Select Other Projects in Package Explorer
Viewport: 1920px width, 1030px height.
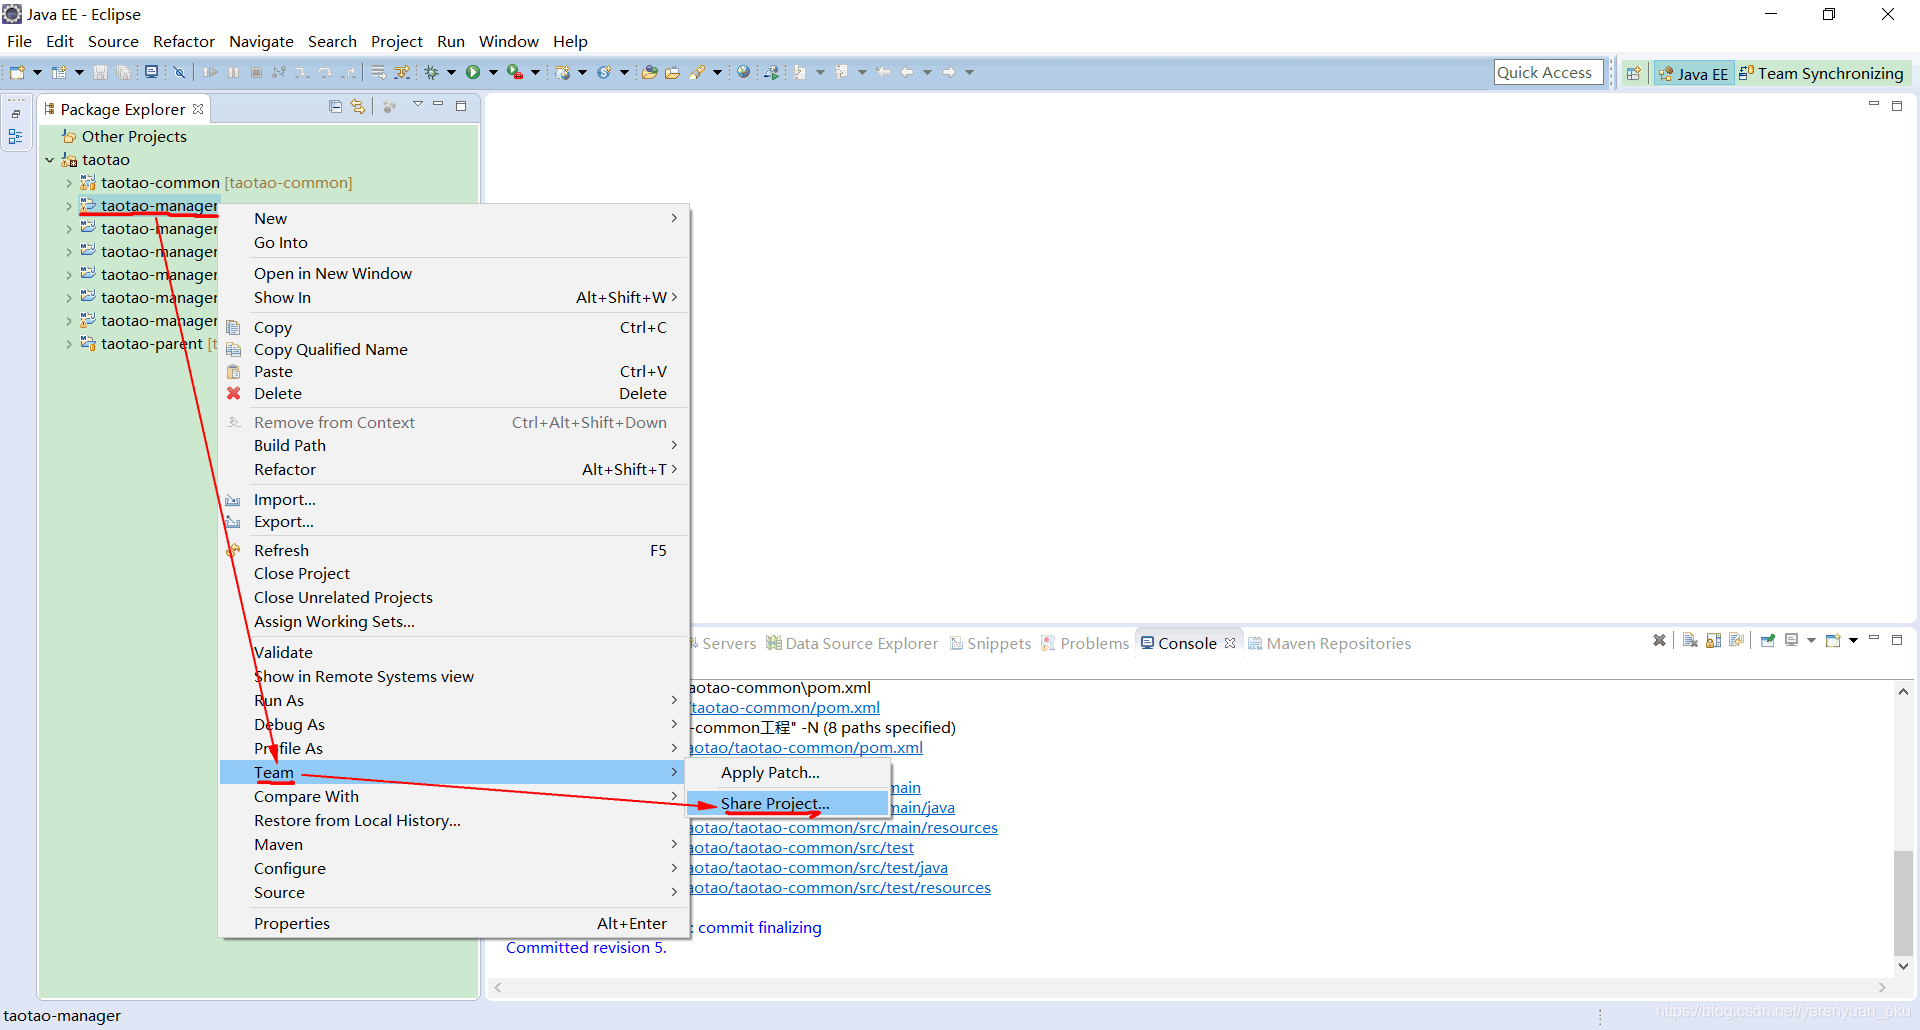(x=134, y=137)
